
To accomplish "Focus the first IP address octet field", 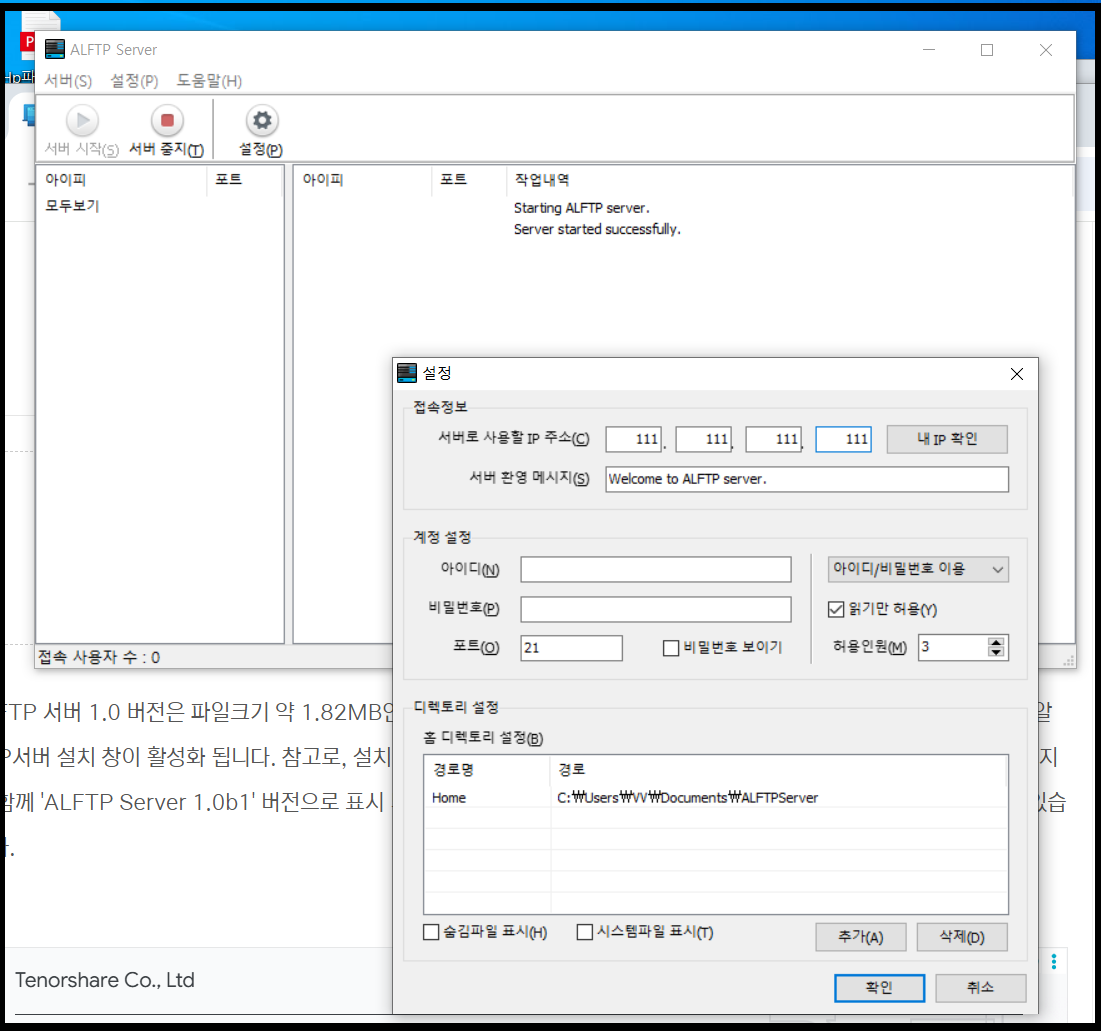I will (x=633, y=439).
